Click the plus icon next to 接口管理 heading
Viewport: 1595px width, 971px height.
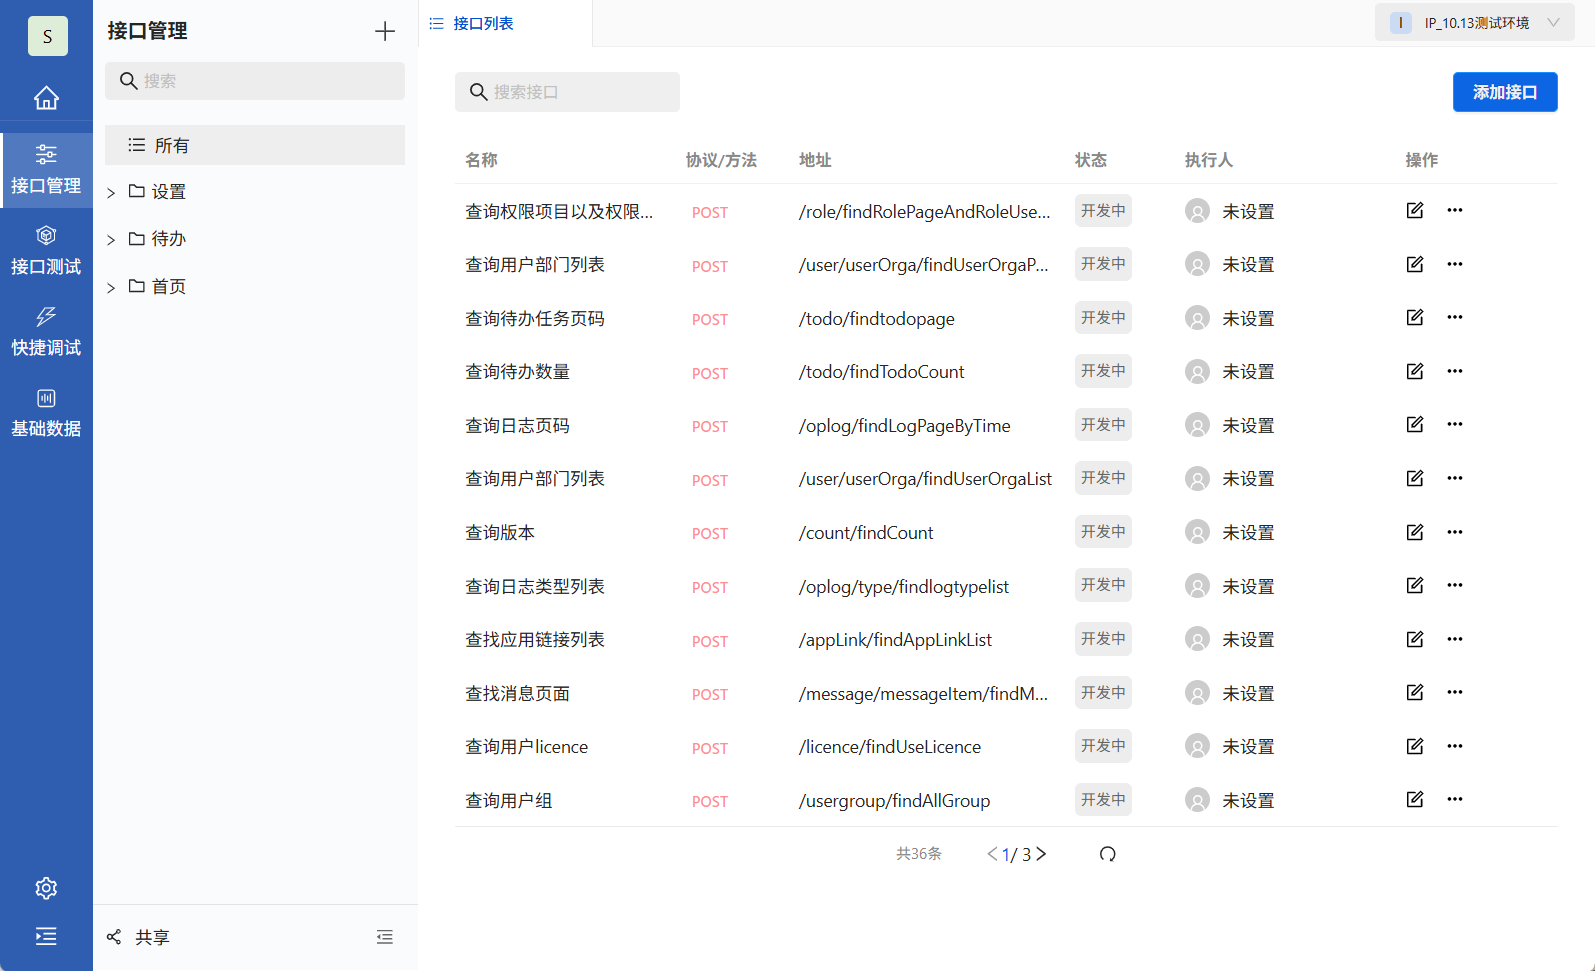pos(385,31)
